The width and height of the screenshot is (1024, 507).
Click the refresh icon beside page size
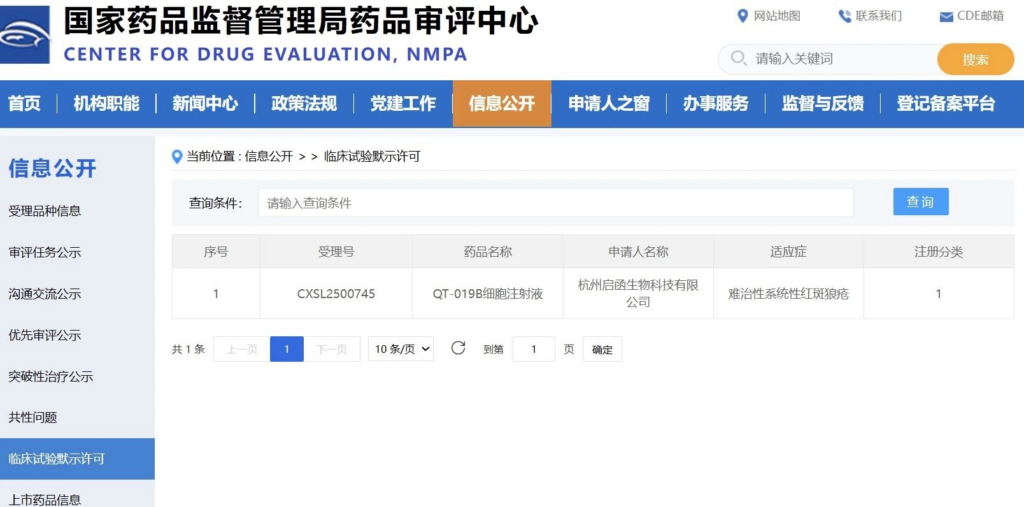pyautogui.click(x=458, y=348)
